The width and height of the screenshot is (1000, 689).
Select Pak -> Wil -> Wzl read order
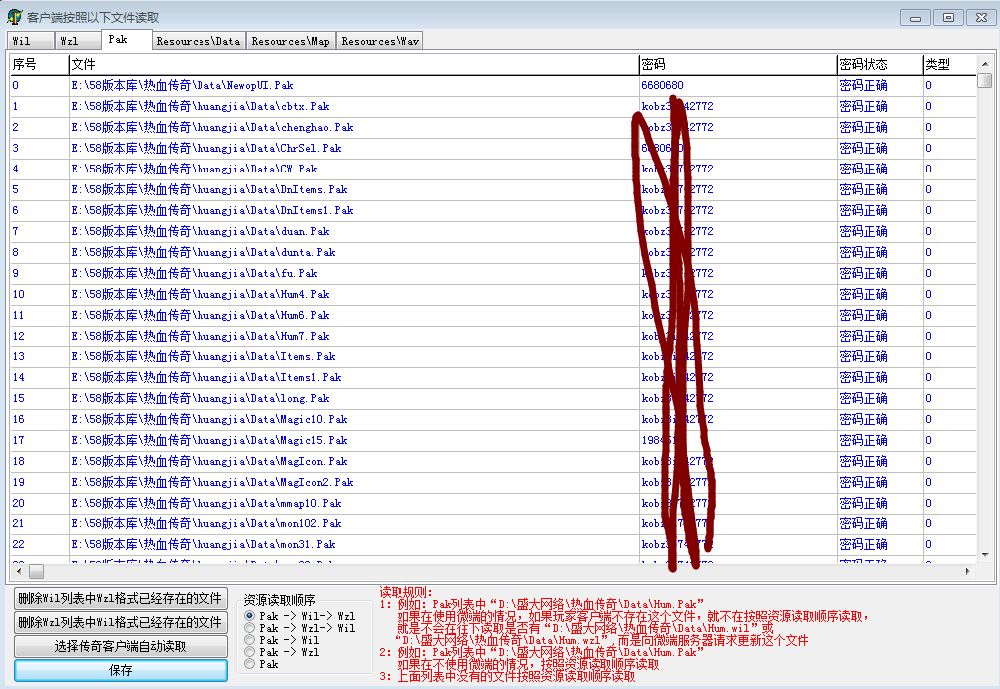pyautogui.click(x=250, y=616)
